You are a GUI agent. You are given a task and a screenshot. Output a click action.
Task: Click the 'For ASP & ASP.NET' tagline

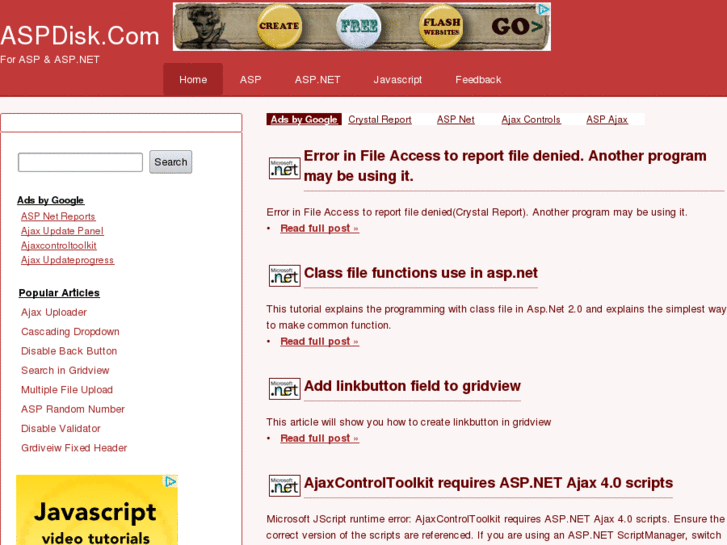pos(50,60)
